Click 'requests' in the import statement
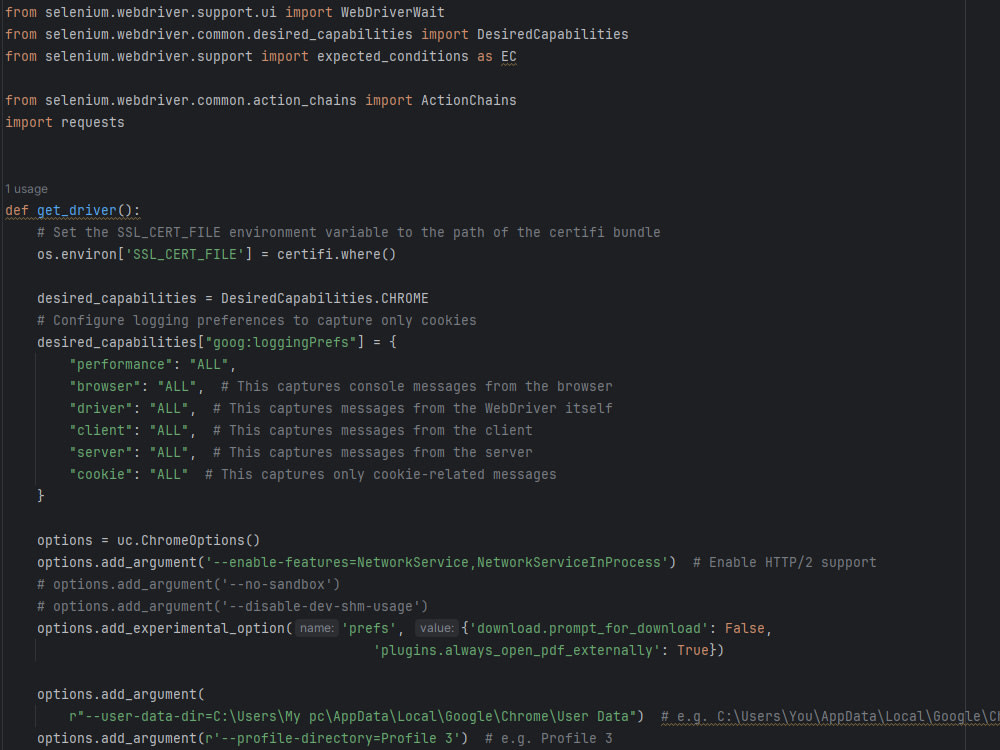The width and height of the screenshot is (1000, 750). tap(92, 122)
